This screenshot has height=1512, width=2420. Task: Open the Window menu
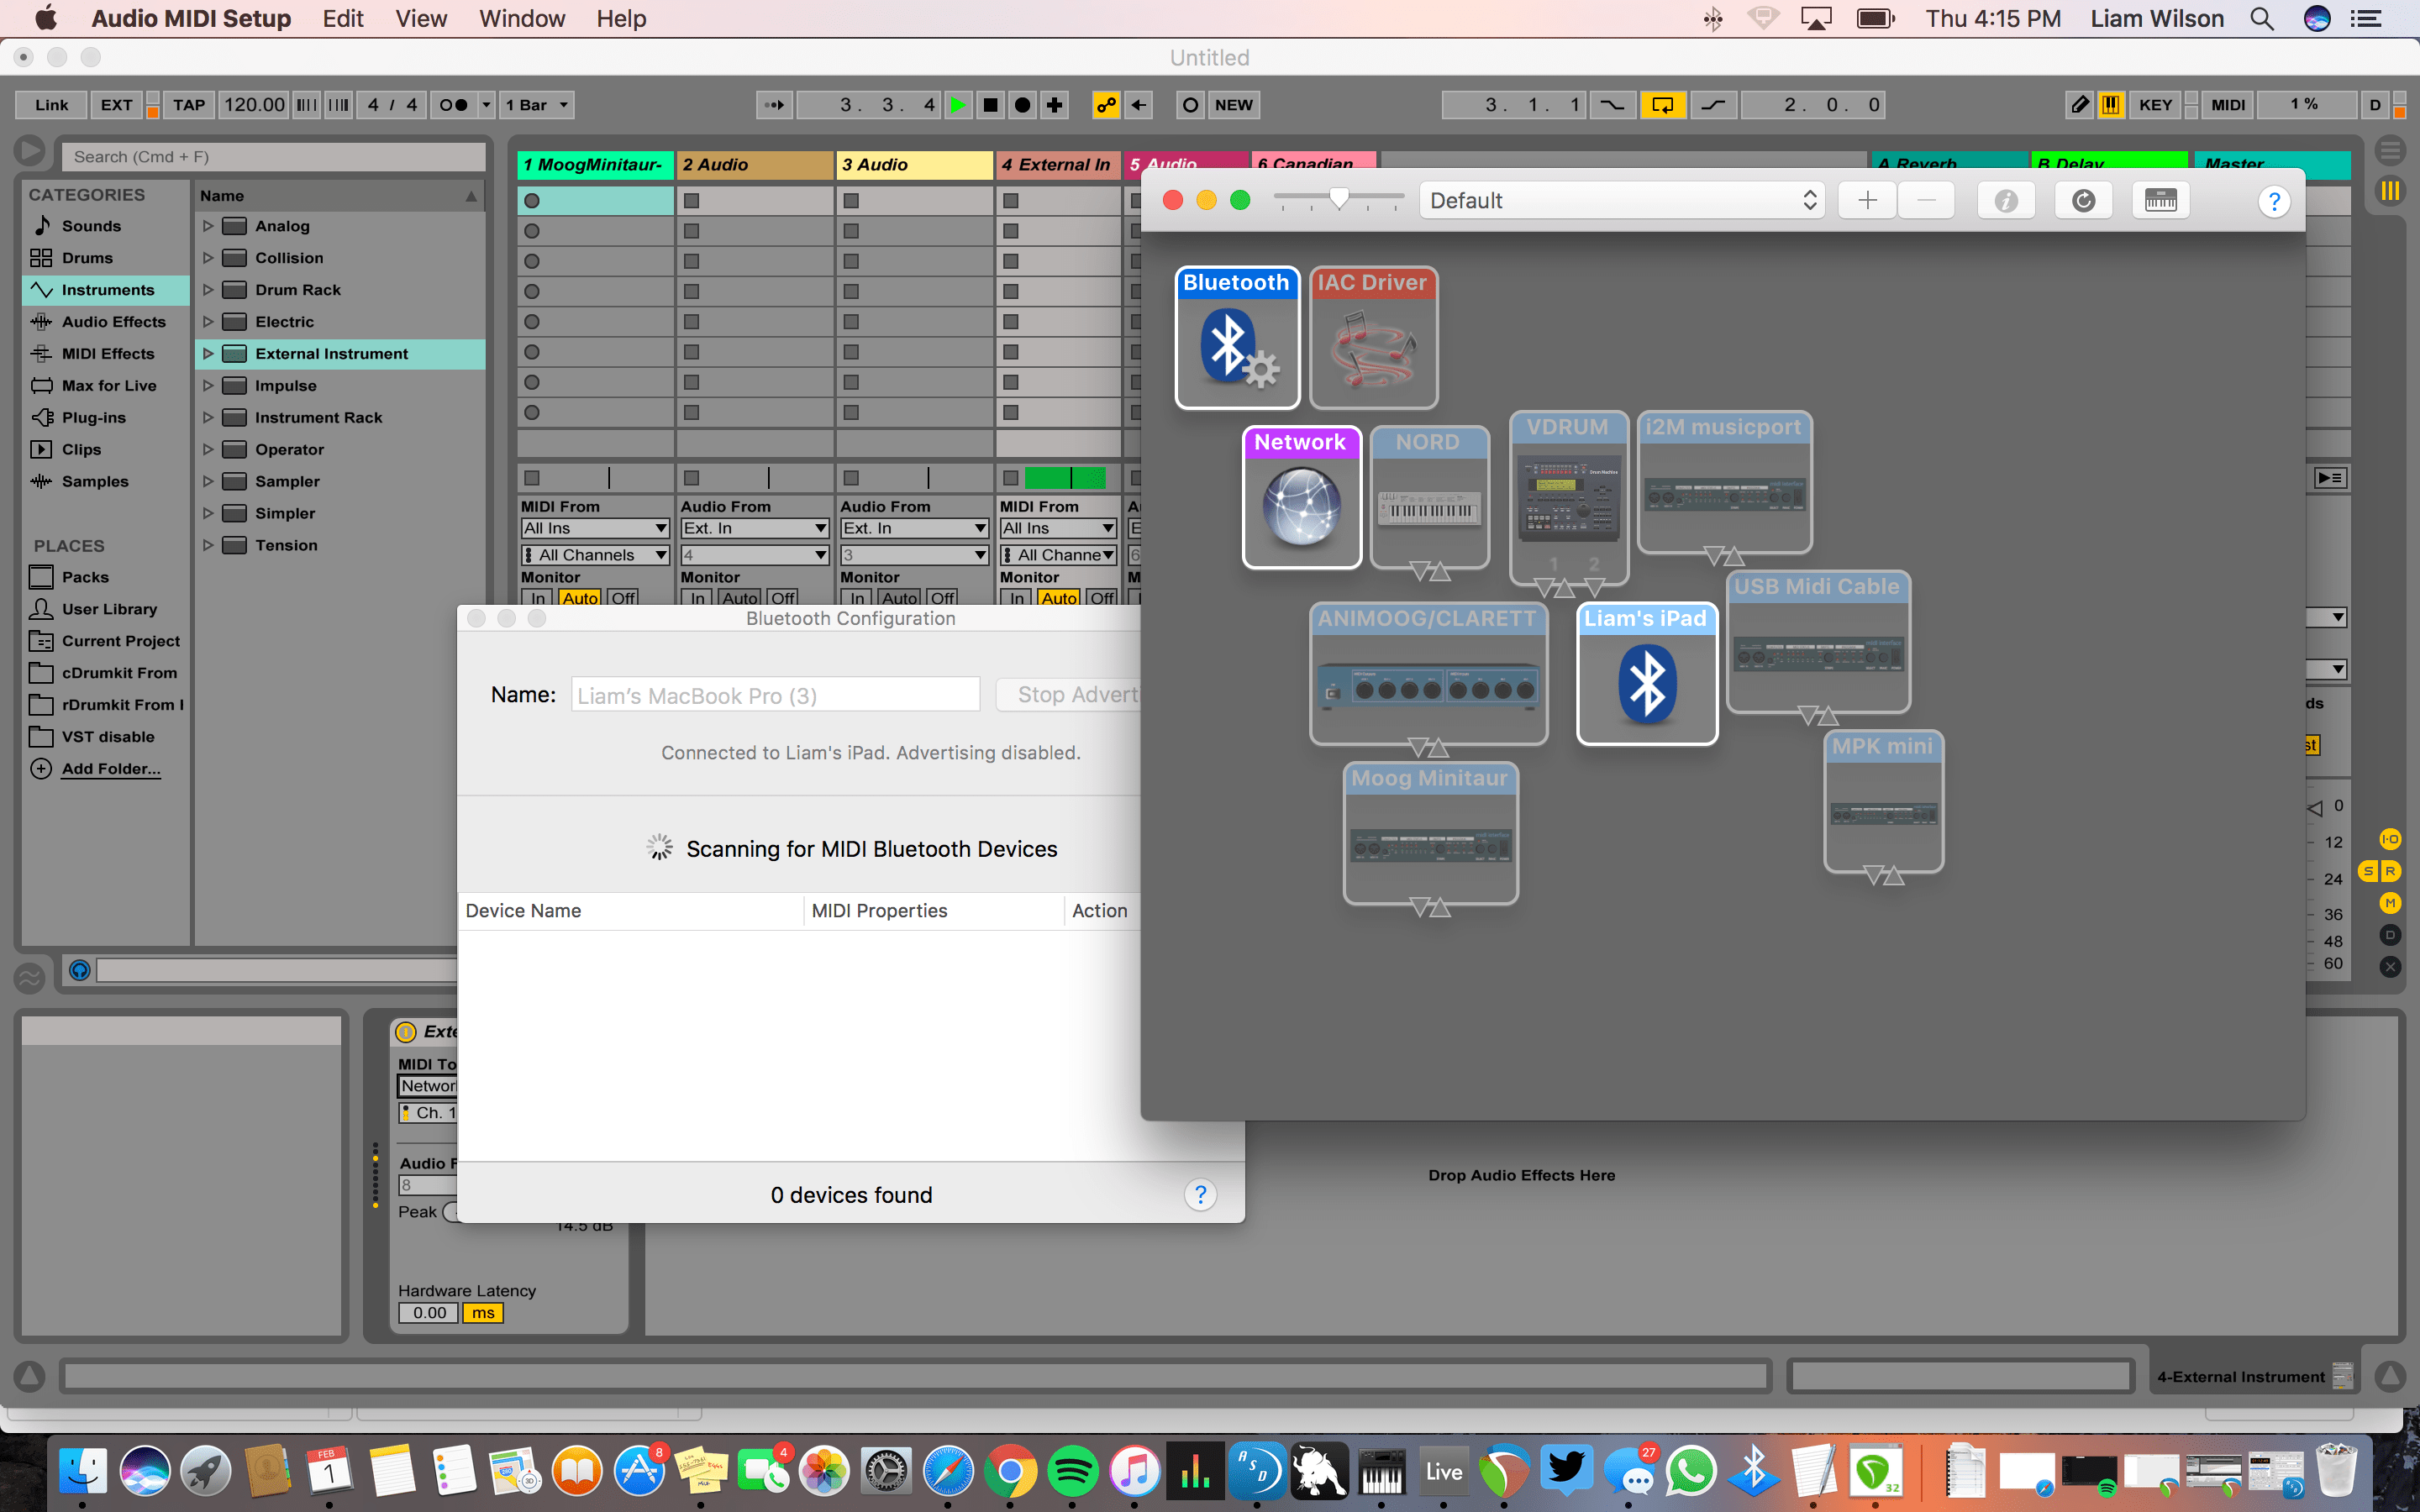pos(521,18)
